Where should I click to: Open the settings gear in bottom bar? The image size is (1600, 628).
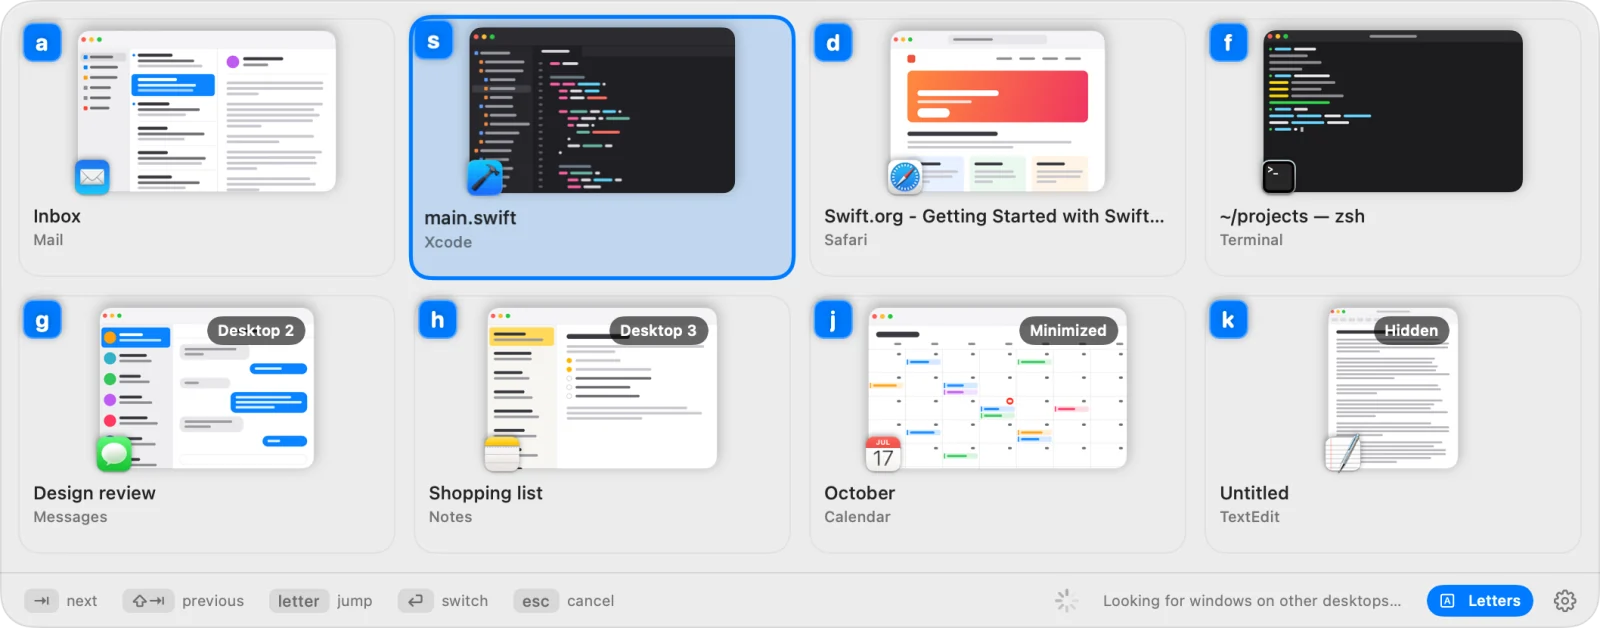pyautogui.click(x=1565, y=601)
